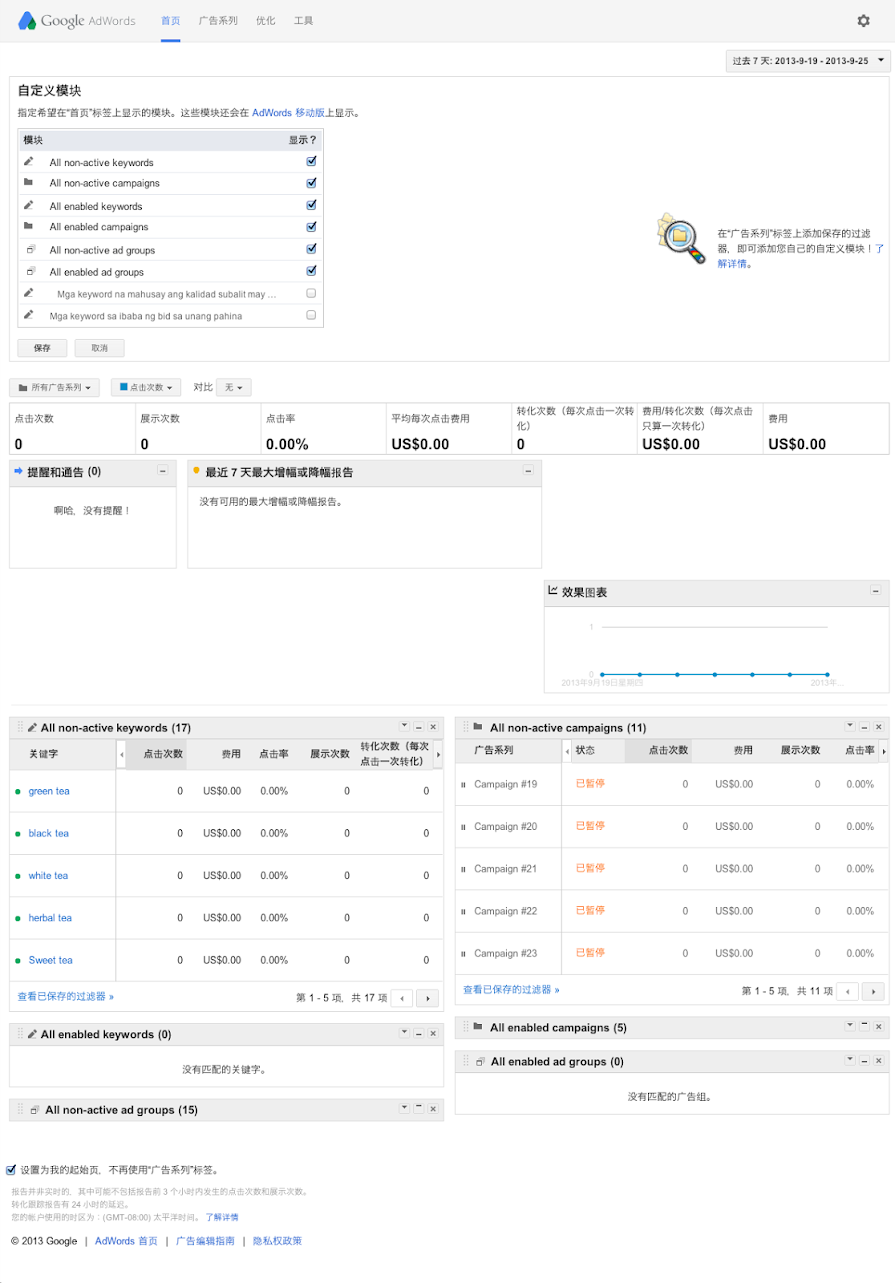
Task: Open the 所有广告系列 dropdown
Action: pos(55,387)
